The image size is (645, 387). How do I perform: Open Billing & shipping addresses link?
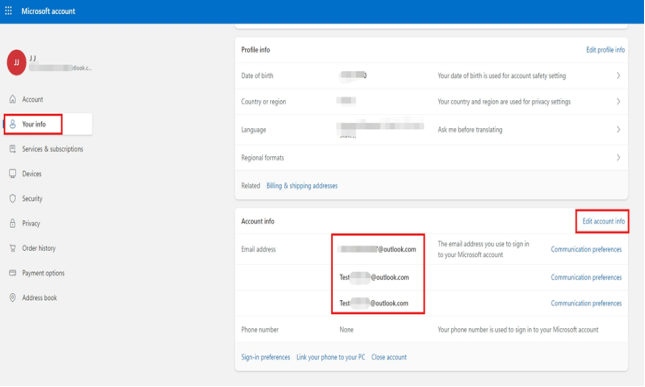(x=302, y=186)
